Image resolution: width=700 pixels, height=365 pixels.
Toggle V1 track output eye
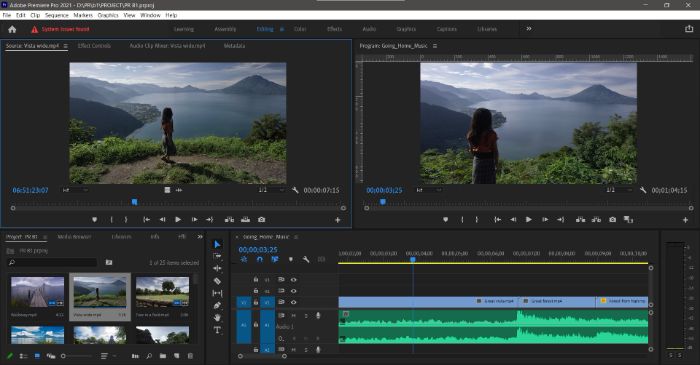(x=293, y=302)
